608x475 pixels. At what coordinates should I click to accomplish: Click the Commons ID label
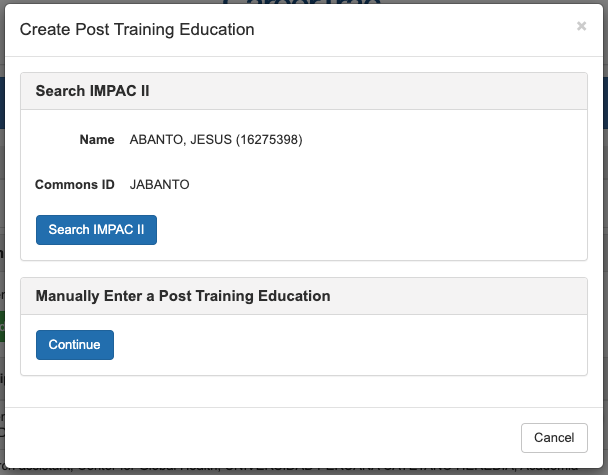[x=75, y=185]
